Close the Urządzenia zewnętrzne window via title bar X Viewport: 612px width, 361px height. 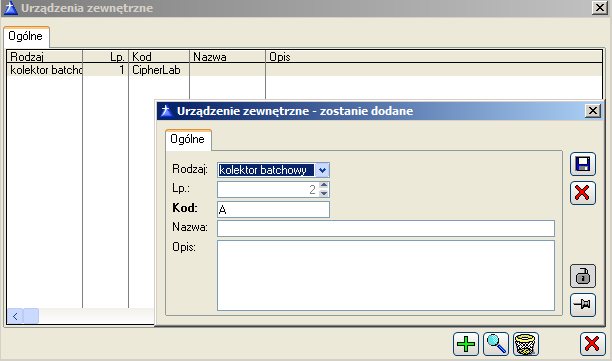pos(600,7)
